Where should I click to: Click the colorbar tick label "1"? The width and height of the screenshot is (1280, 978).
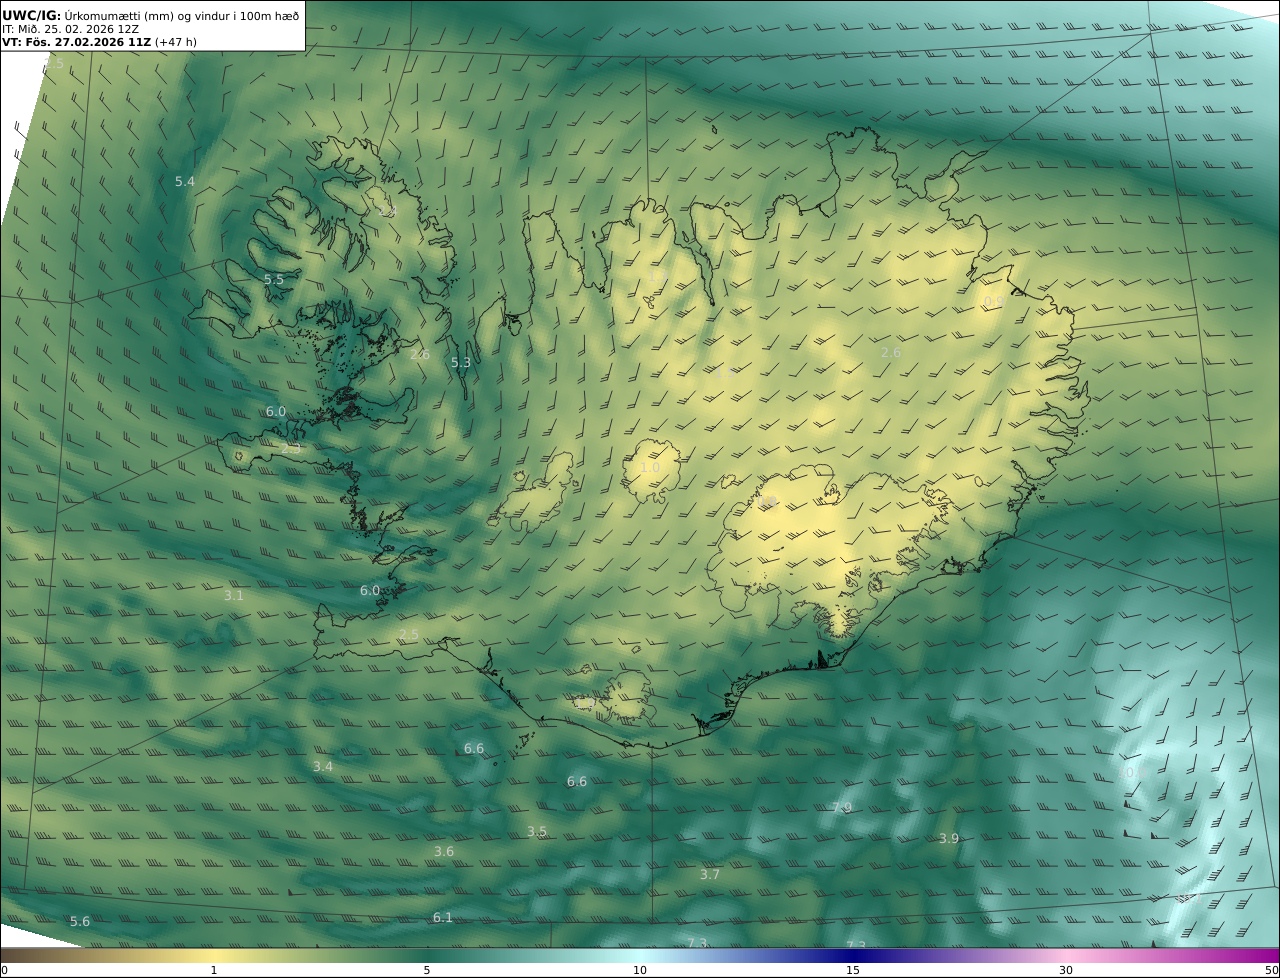tap(214, 970)
